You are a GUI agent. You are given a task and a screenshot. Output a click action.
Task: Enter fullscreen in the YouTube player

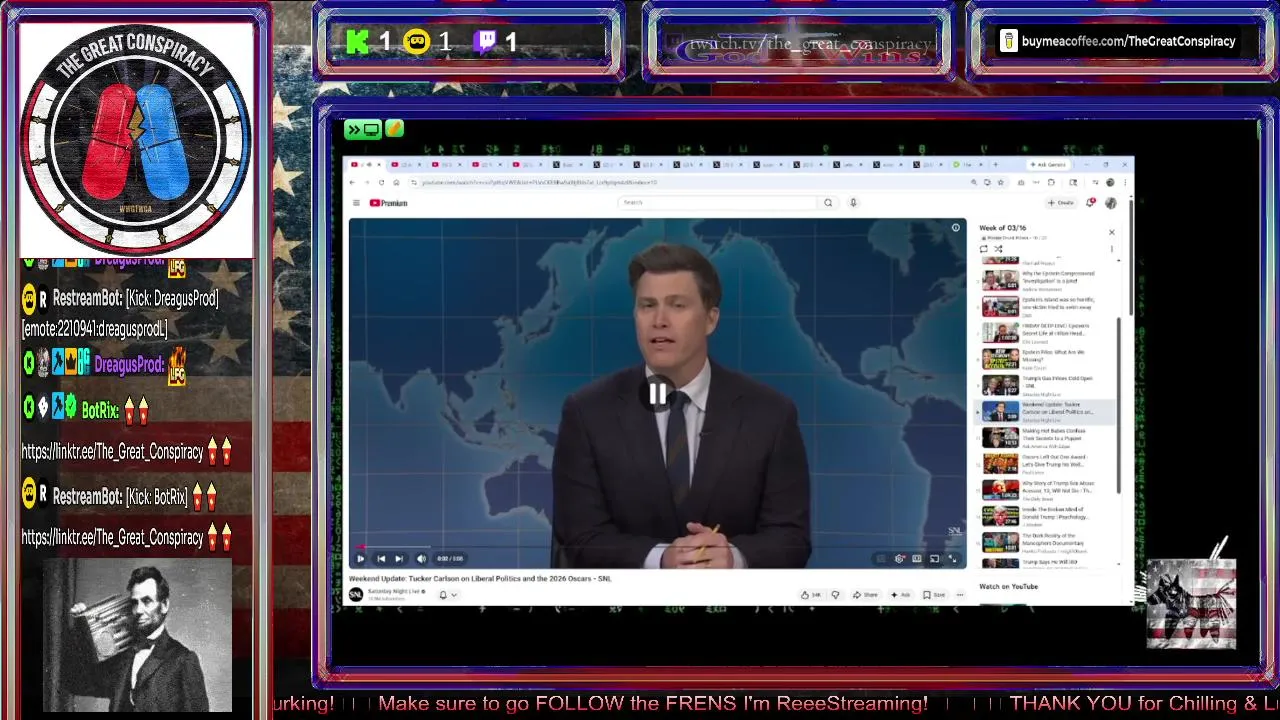point(952,559)
